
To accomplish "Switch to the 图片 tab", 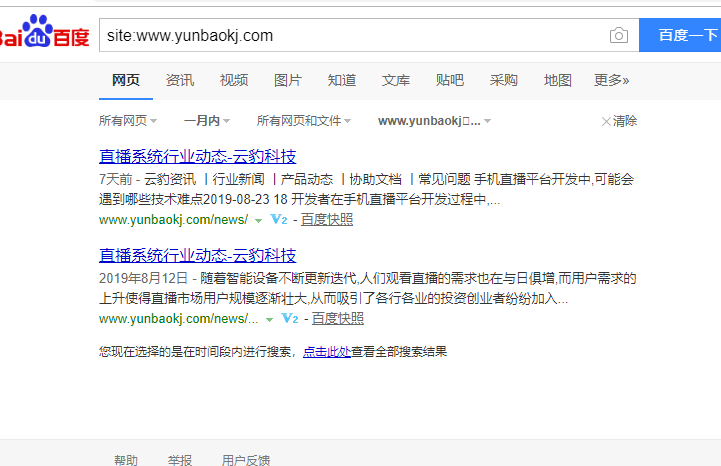I will point(288,80).
